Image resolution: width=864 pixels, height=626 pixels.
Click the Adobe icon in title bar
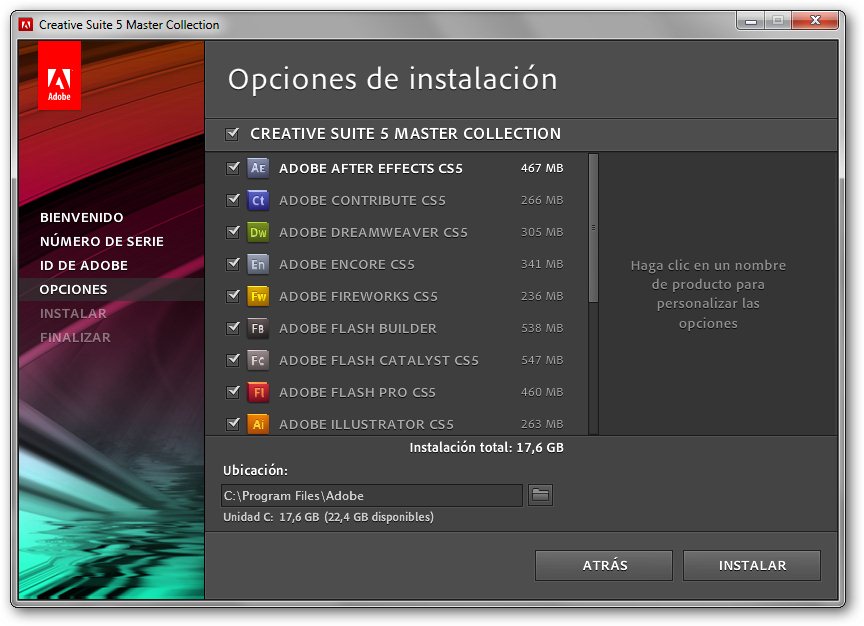point(25,25)
